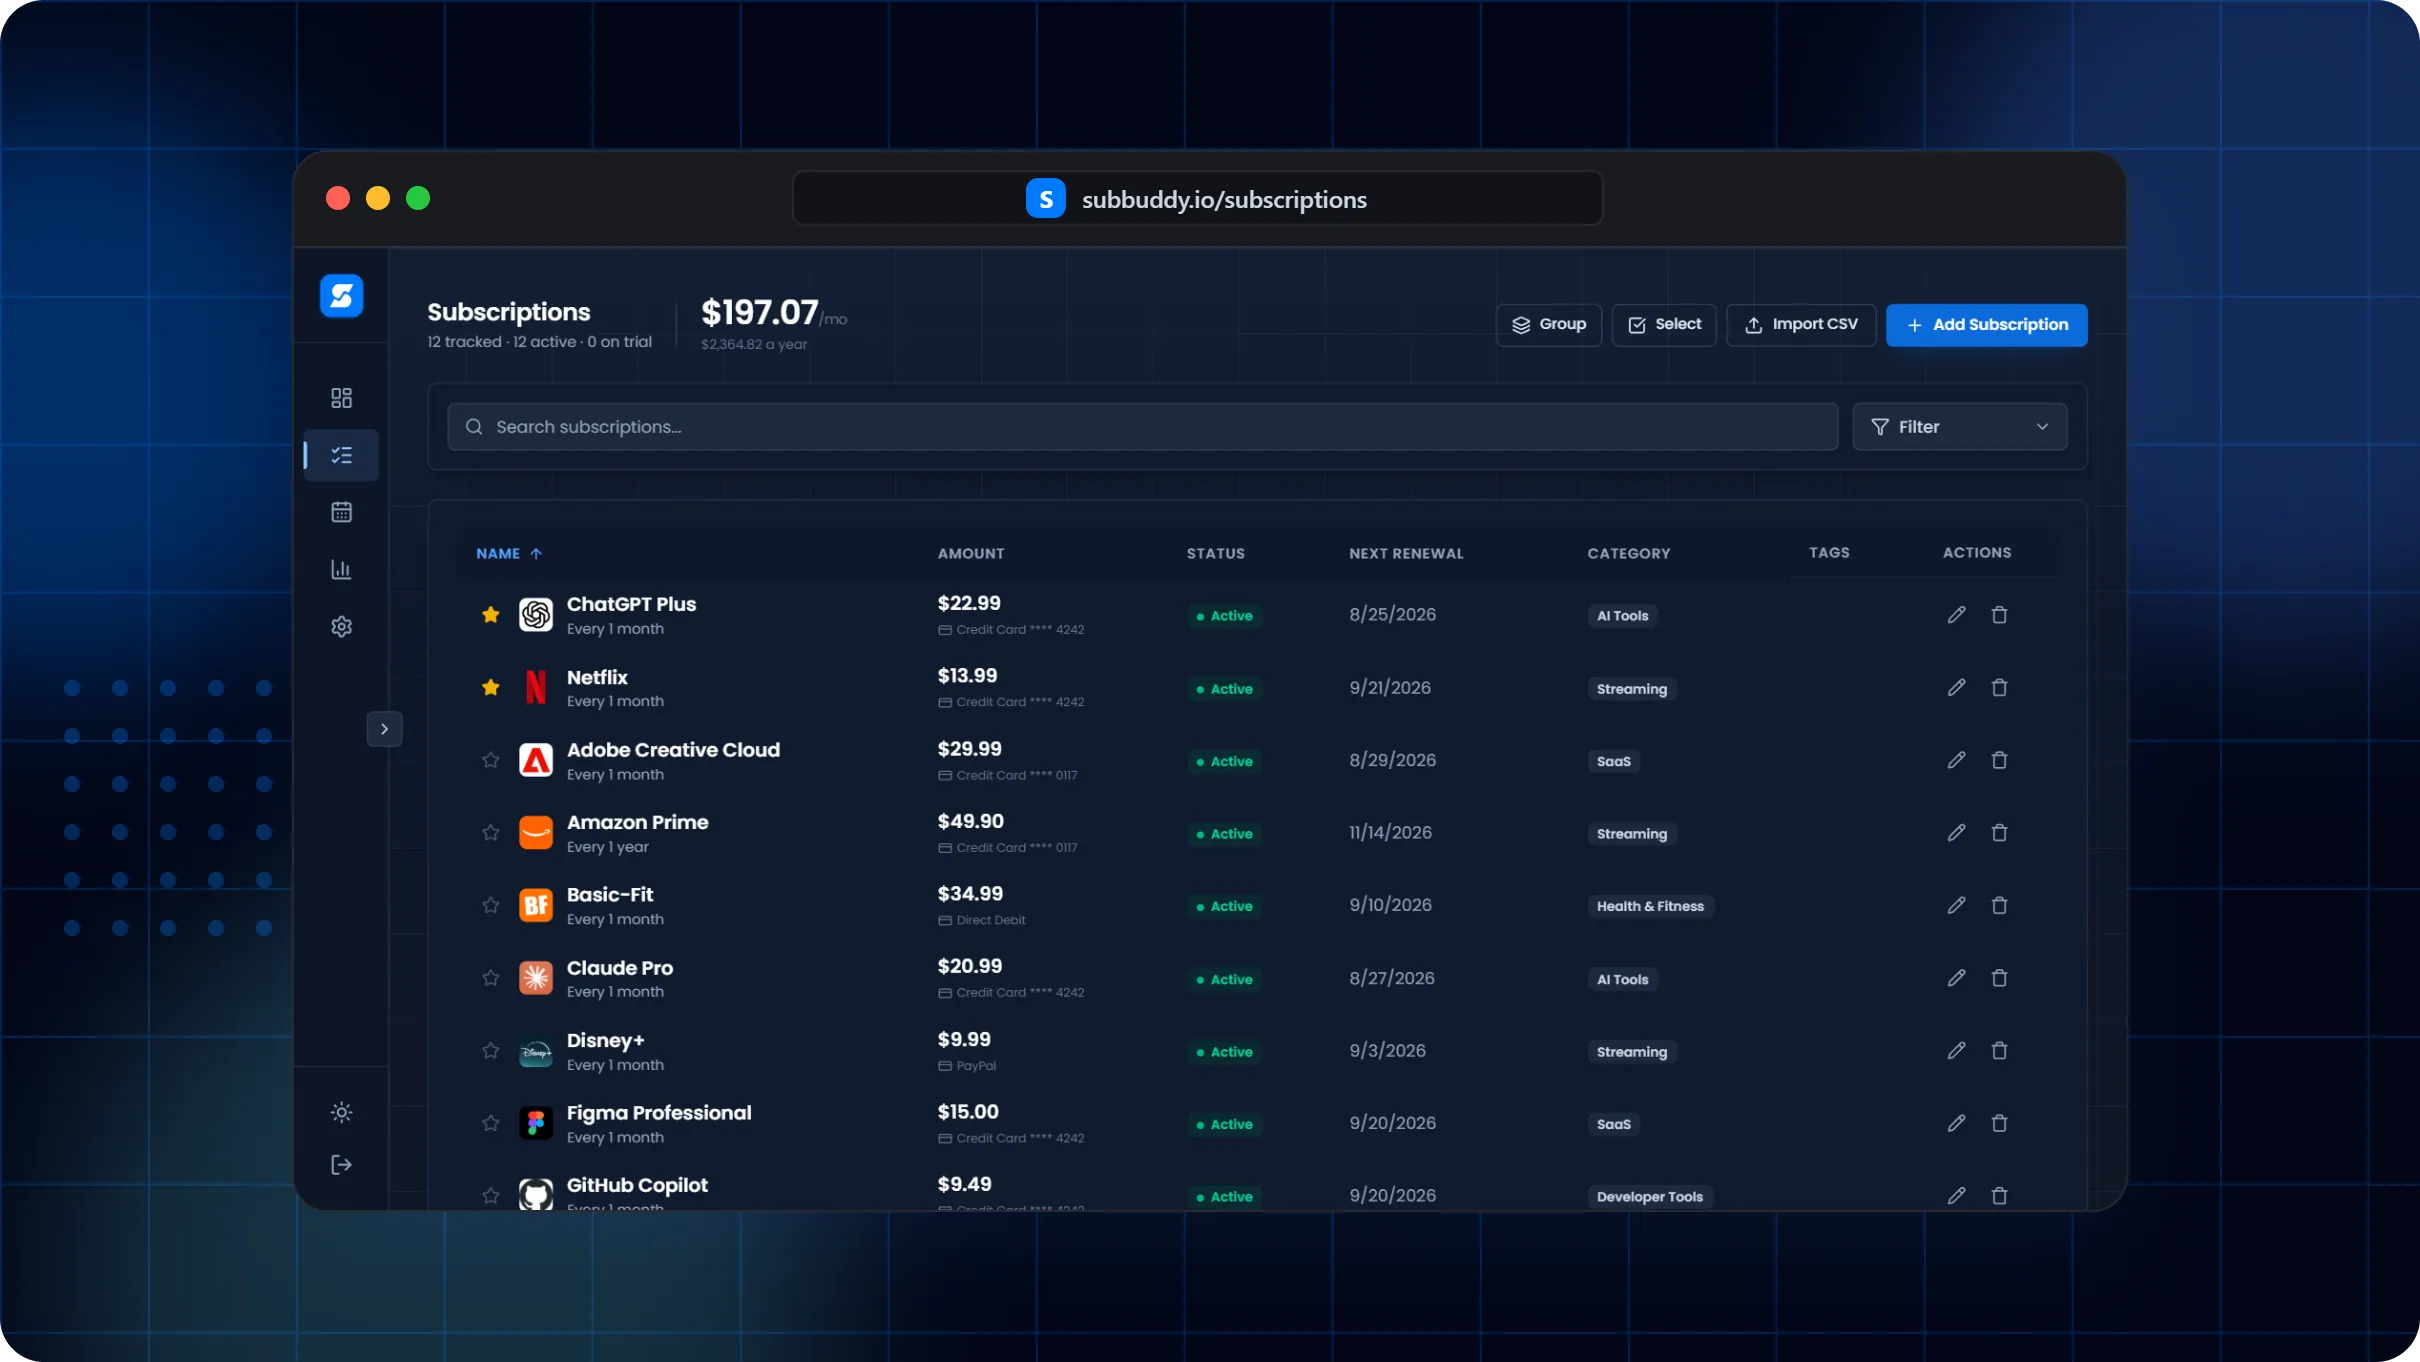Image resolution: width=2420 pixels, height=1362 pixels.
Task: Favorite Adobe Creative Cloud with its star
Action: [490, 760]
